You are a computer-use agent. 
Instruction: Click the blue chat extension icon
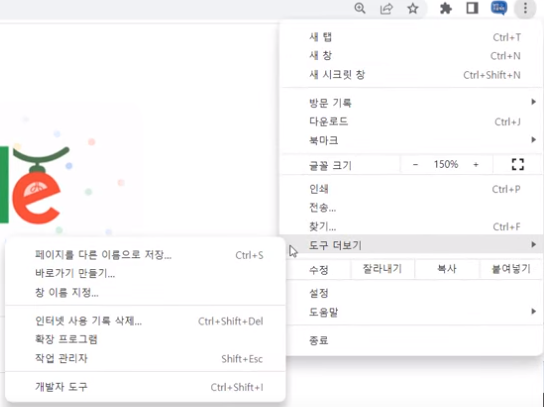499,8
